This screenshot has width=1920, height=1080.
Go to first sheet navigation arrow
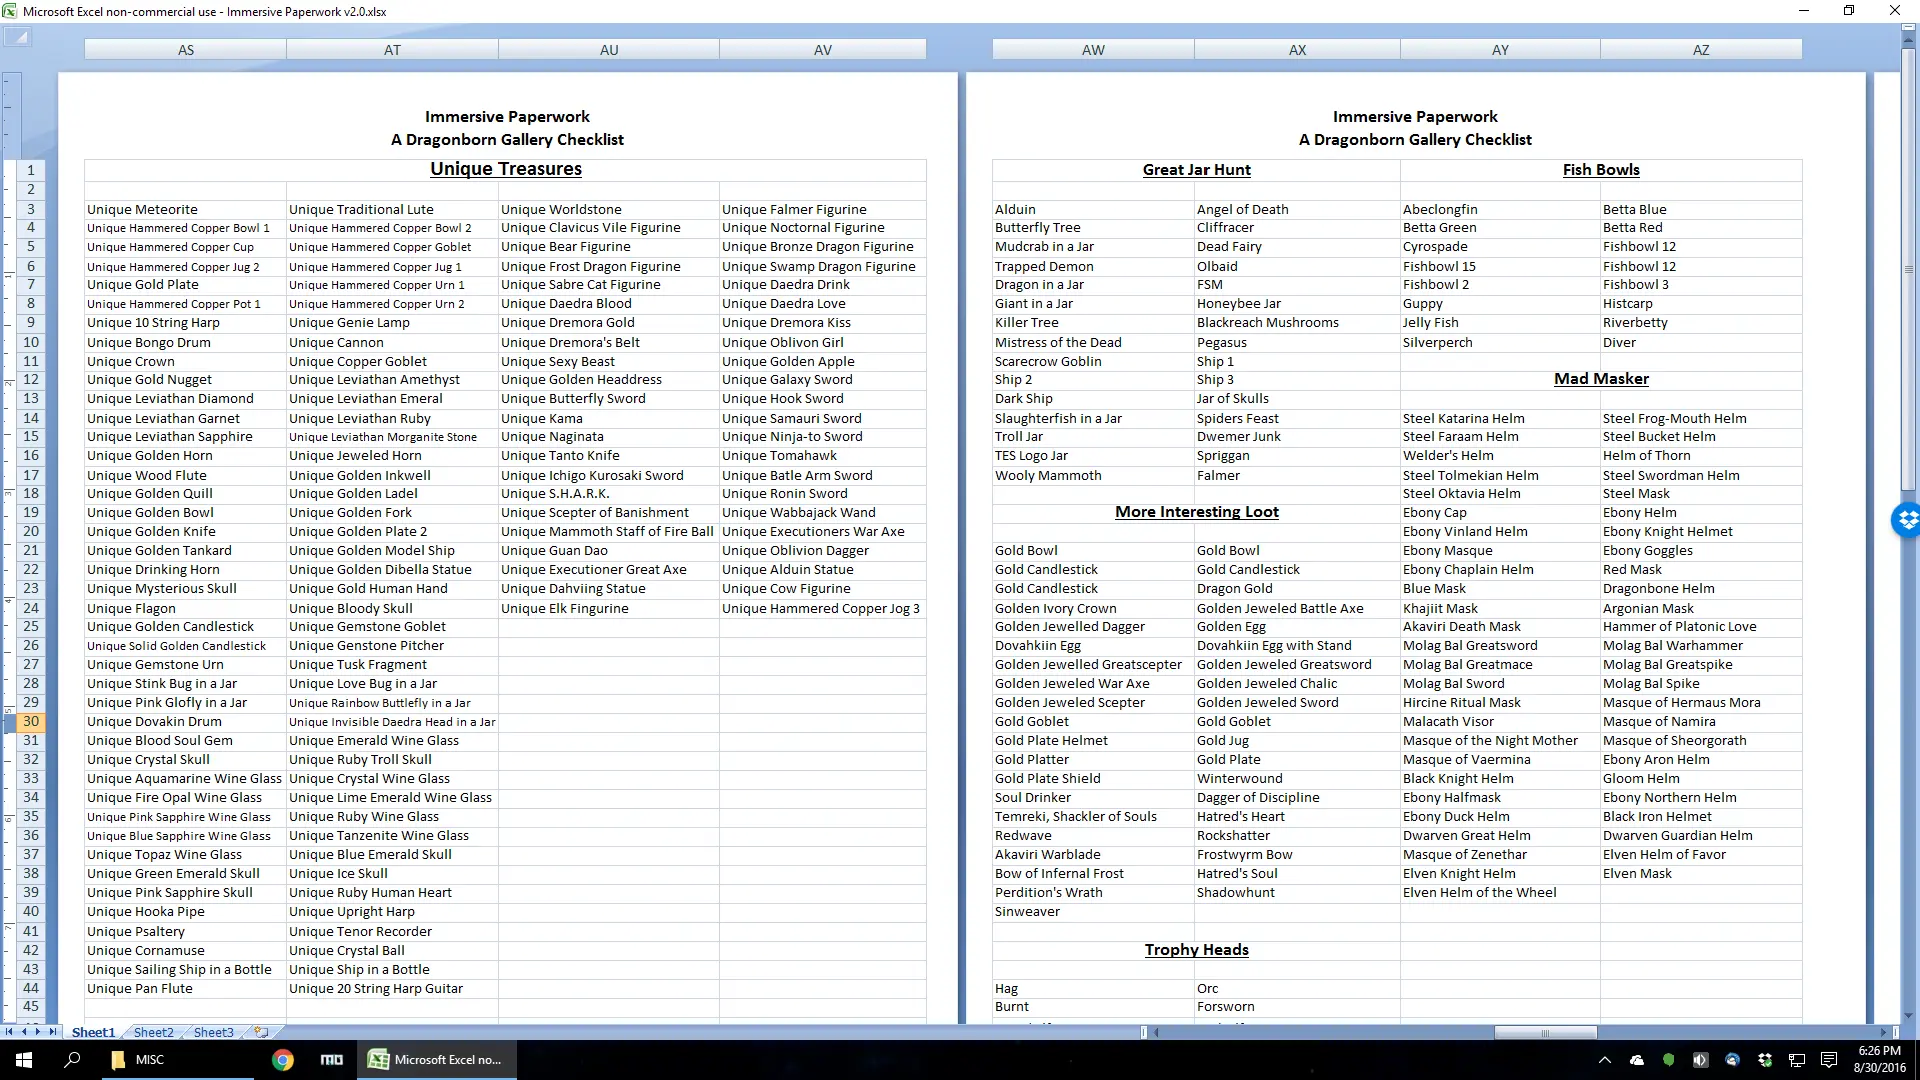pyautogui.click(x=10, y=1032)
